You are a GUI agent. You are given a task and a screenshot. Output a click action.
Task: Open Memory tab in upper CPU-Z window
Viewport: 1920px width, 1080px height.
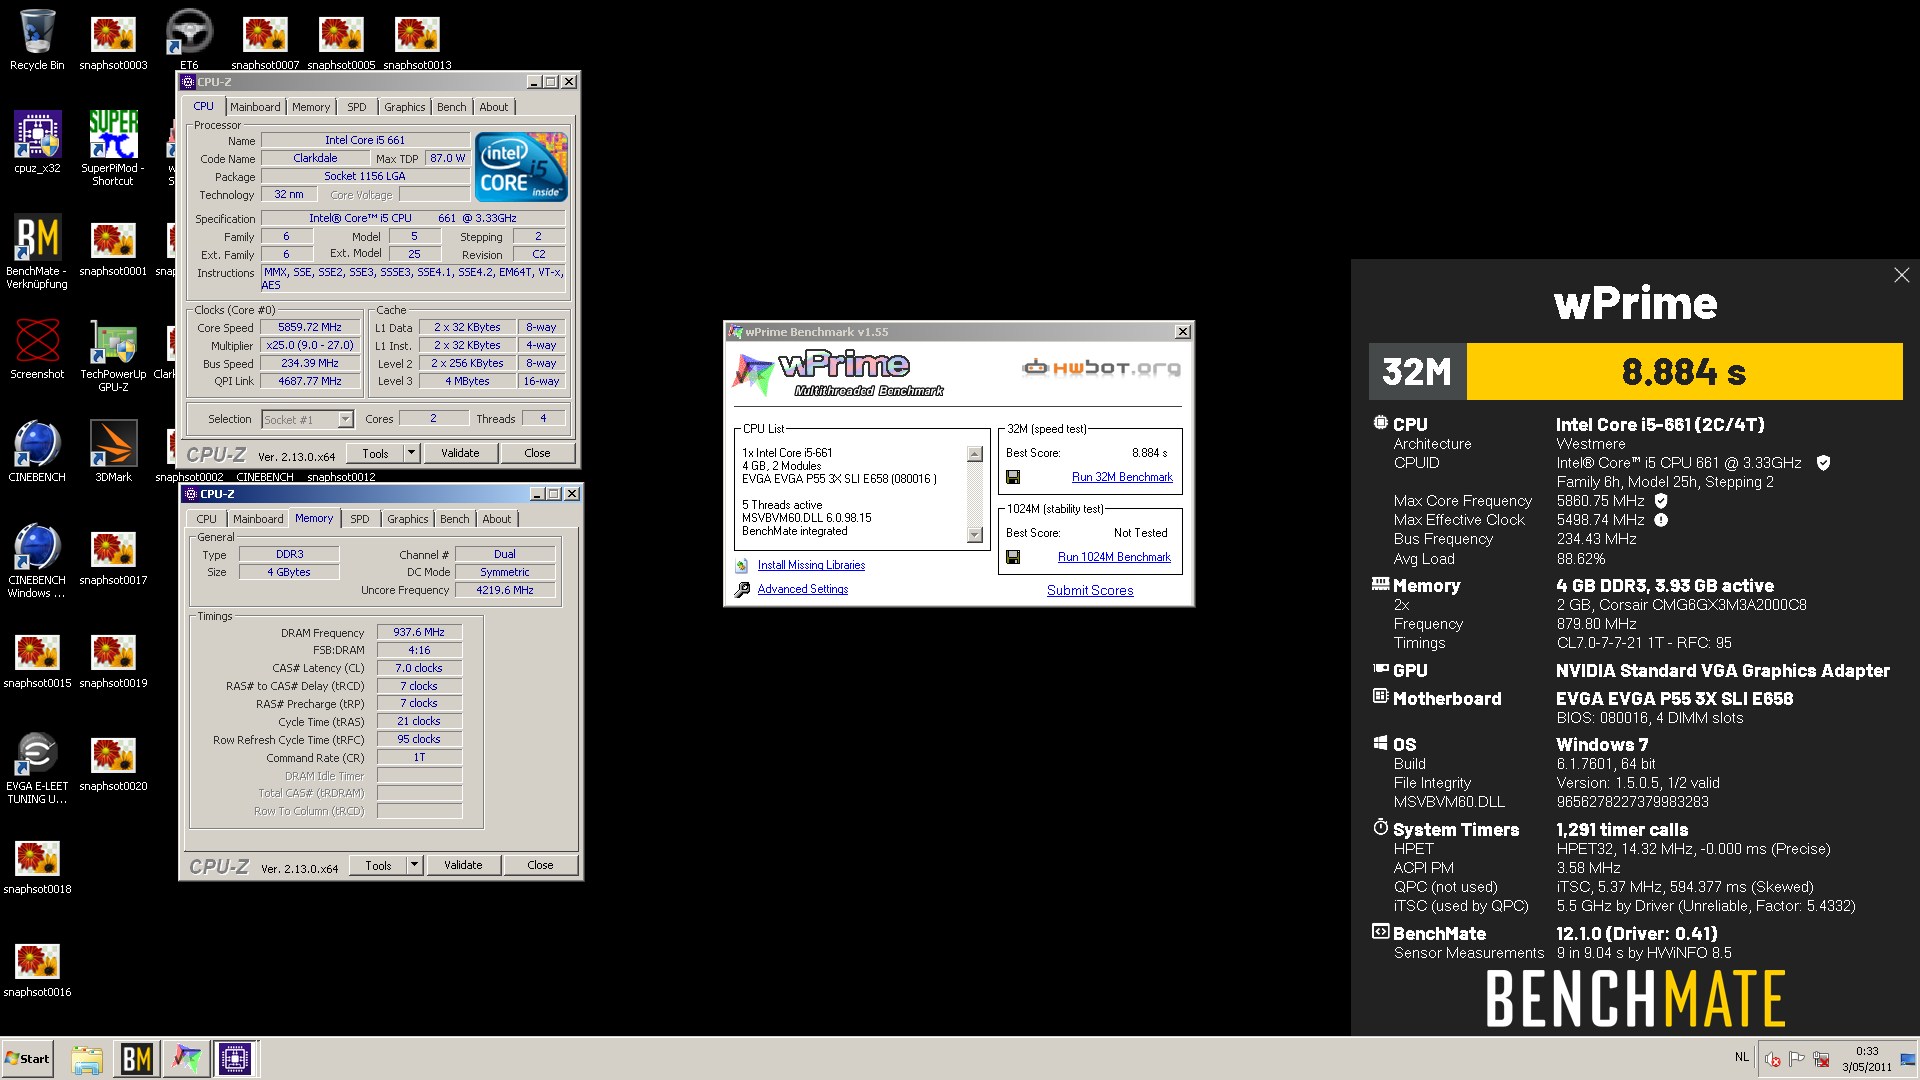(x=311, y=107)
